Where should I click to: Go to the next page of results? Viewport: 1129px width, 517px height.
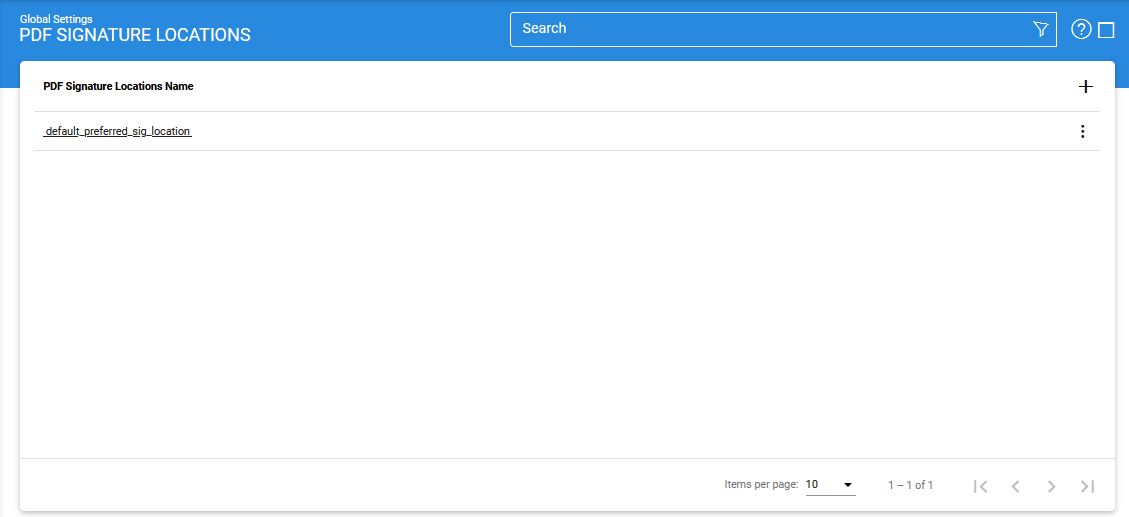coord(1051,486)
